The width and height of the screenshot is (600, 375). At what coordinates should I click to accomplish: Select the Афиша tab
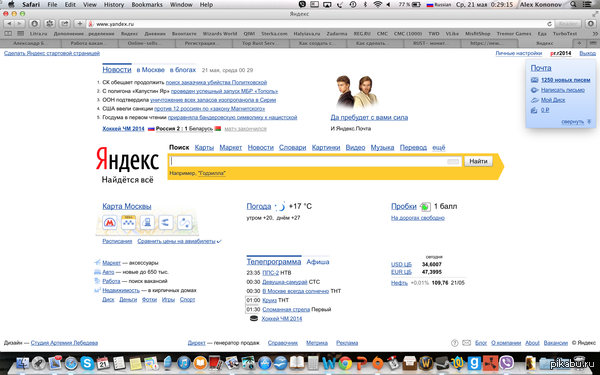tap(318, 262)
